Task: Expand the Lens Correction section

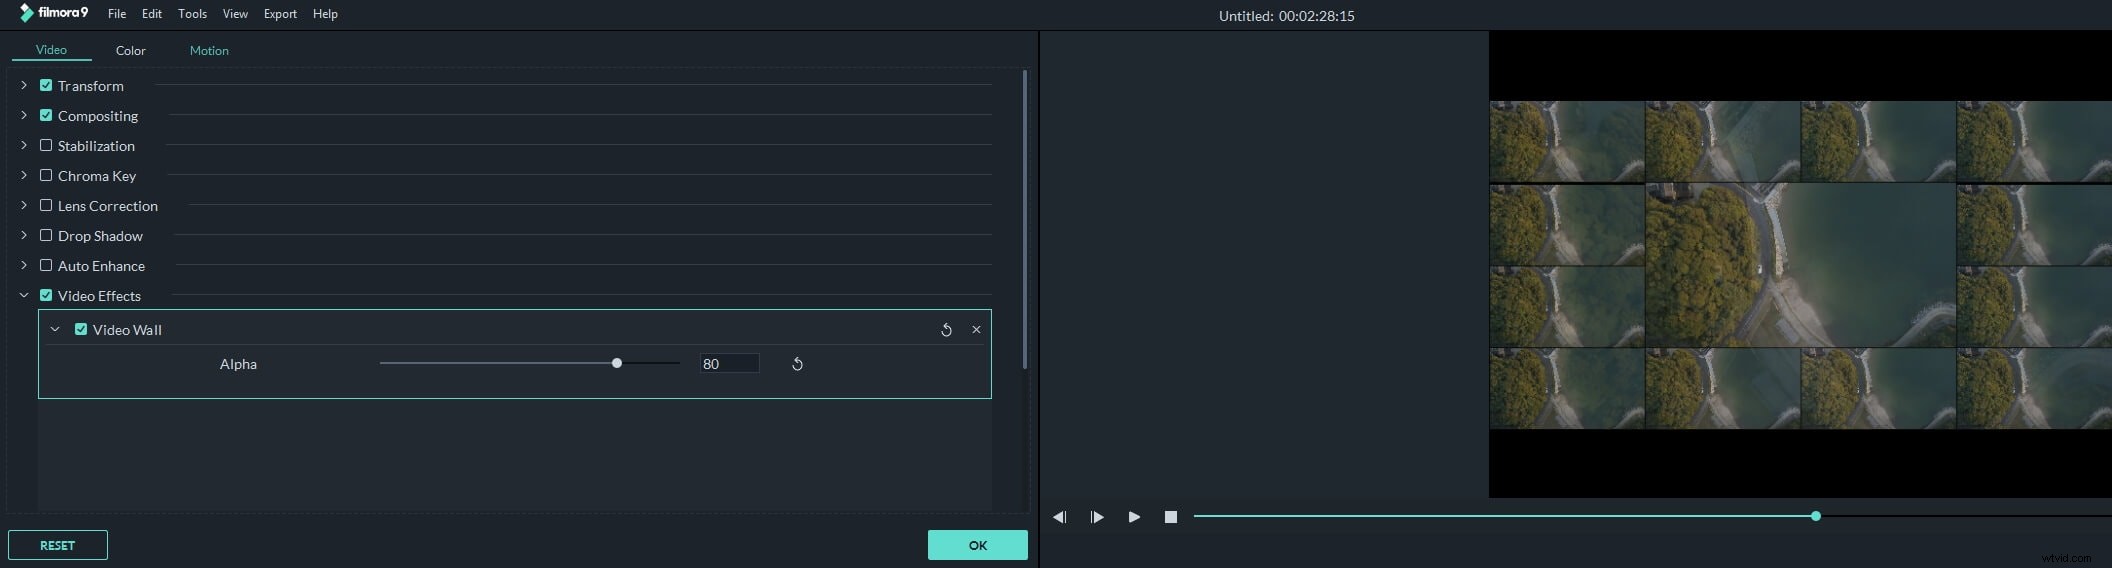Action: point(24,206)
